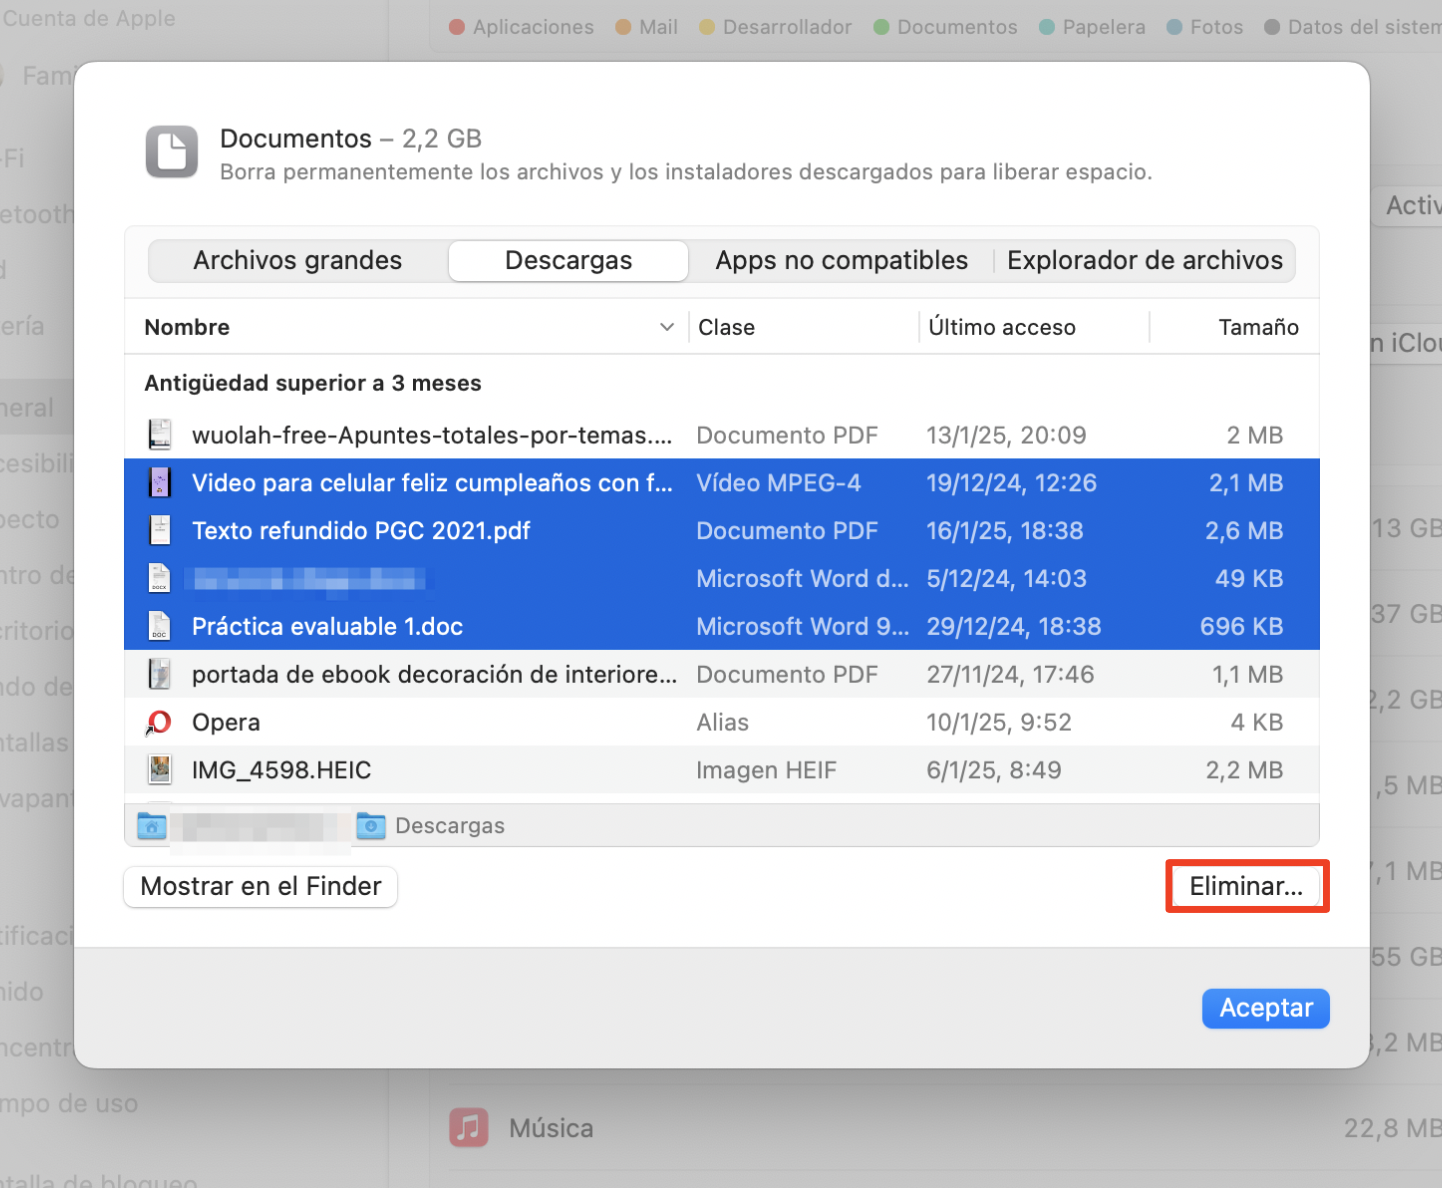Confirm with the Aceptar button
The height and width of the screenshot is (1188, 1442).
click(1265, 1008)
